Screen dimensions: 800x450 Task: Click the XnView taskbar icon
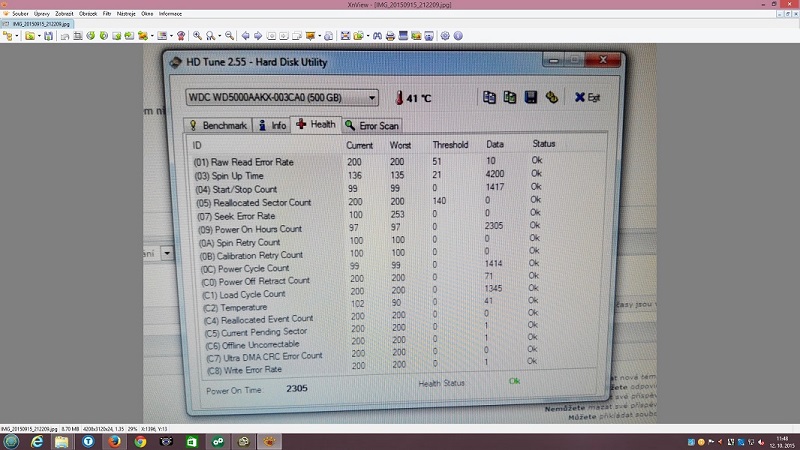coord(269,441)
